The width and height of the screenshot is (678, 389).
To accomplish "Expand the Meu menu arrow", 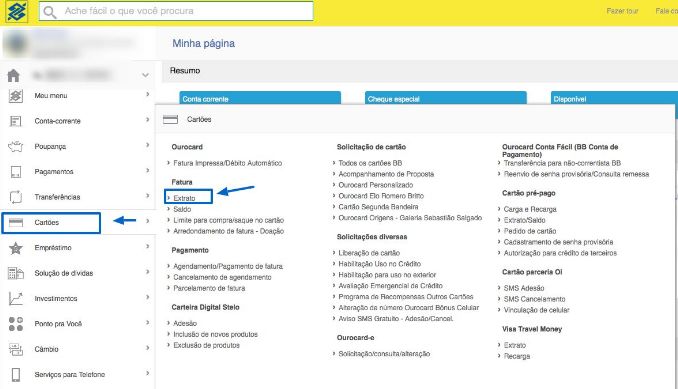I will click(x=147, y=94).
